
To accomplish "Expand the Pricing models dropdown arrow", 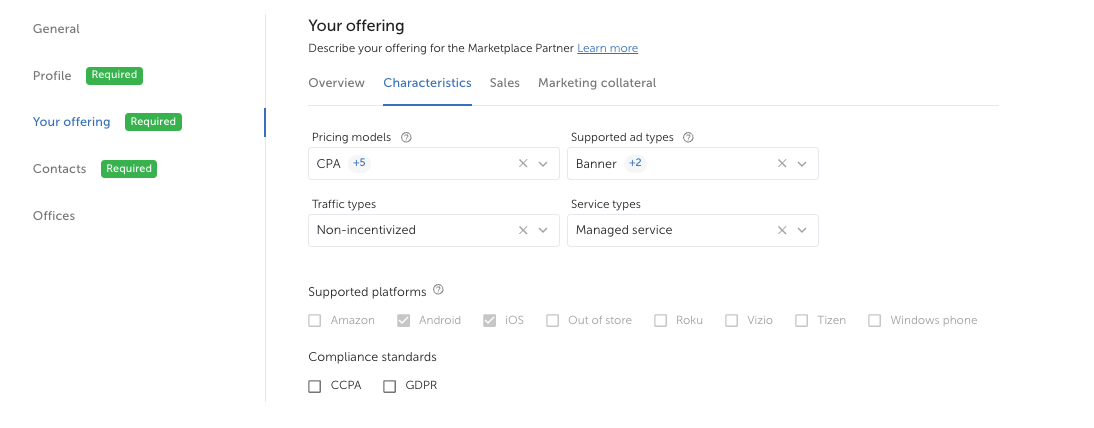I will pos(543,164).
